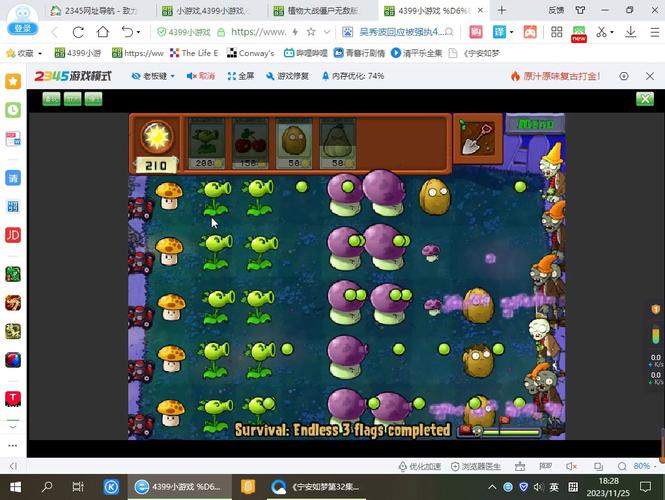Image resolution: width=665 pixels, height=500 pixels.
Task: Click the favorites star in sidebar
Action: point(13,81)
